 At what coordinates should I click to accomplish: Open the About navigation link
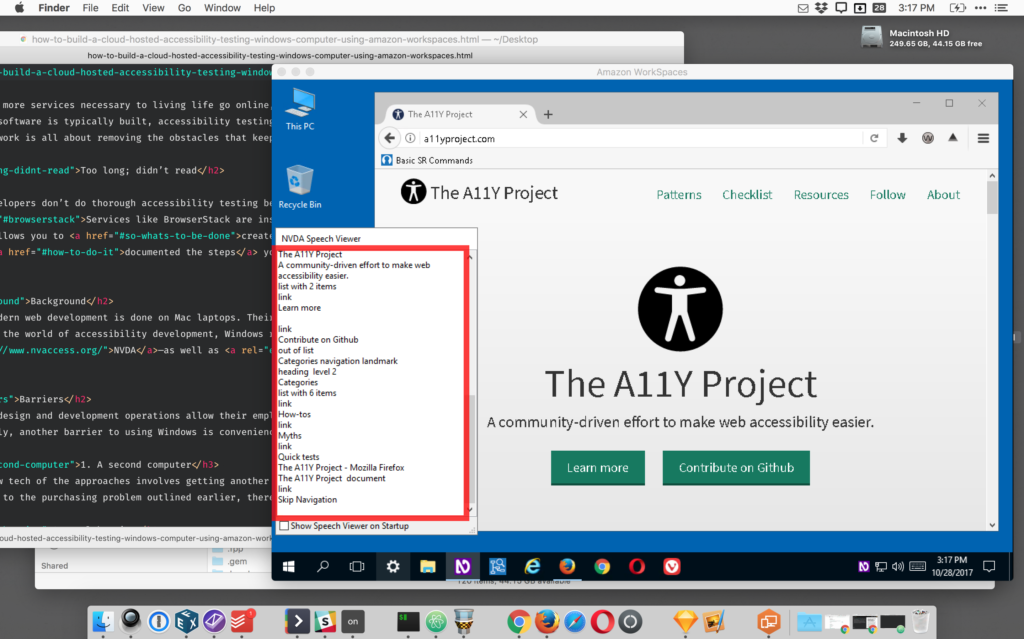click(943, 195)
